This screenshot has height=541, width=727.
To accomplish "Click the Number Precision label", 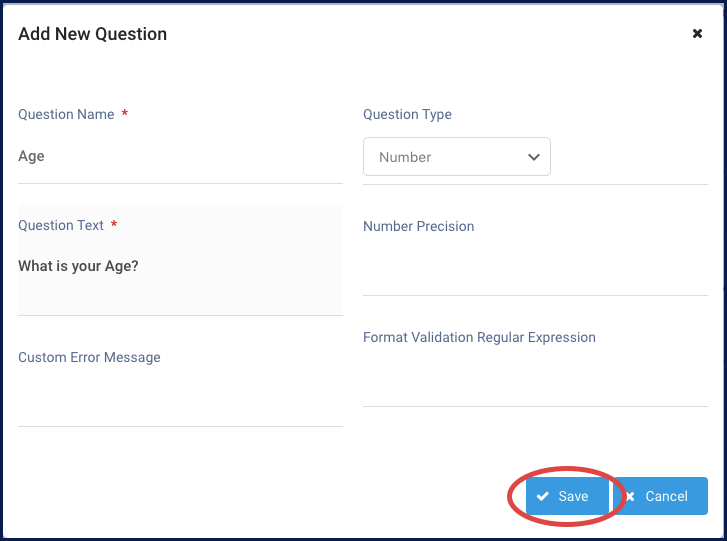I will (418, 226).
